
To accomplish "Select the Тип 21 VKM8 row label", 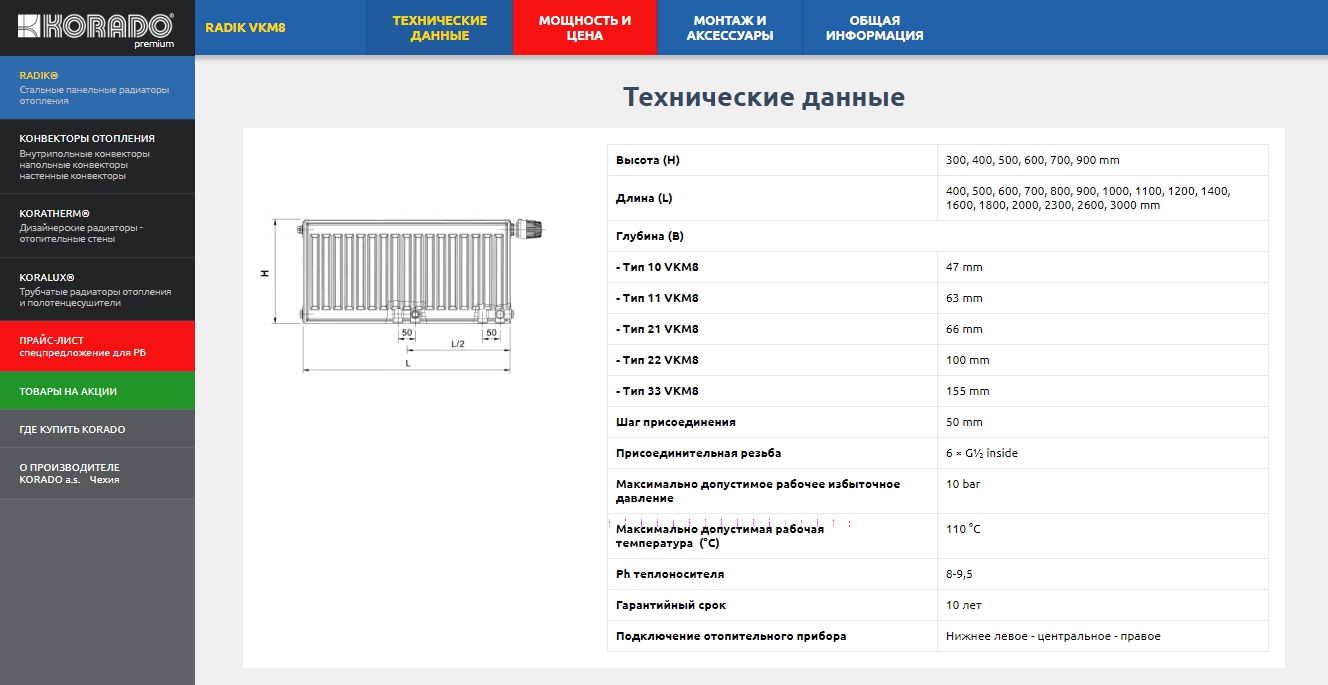I will (x=657, y=329).
